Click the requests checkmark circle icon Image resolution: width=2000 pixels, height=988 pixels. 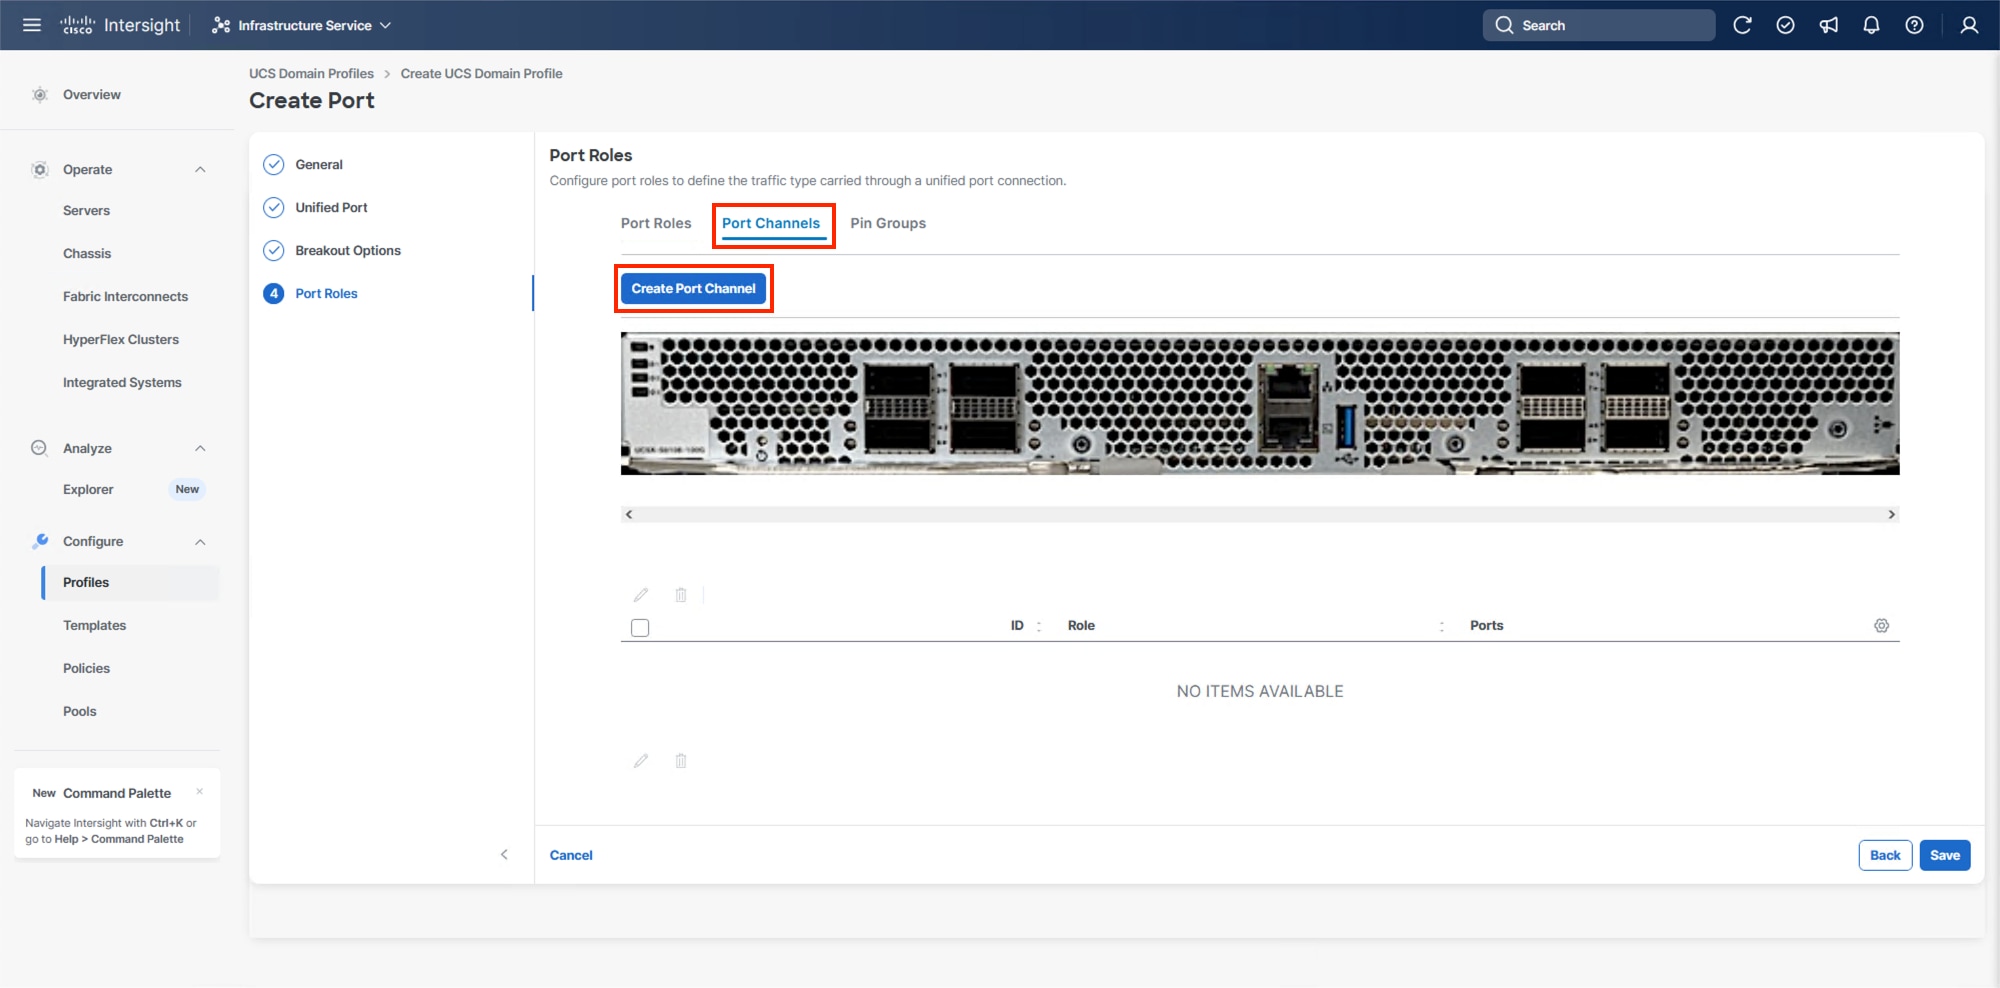click(x=1785, y=25)
